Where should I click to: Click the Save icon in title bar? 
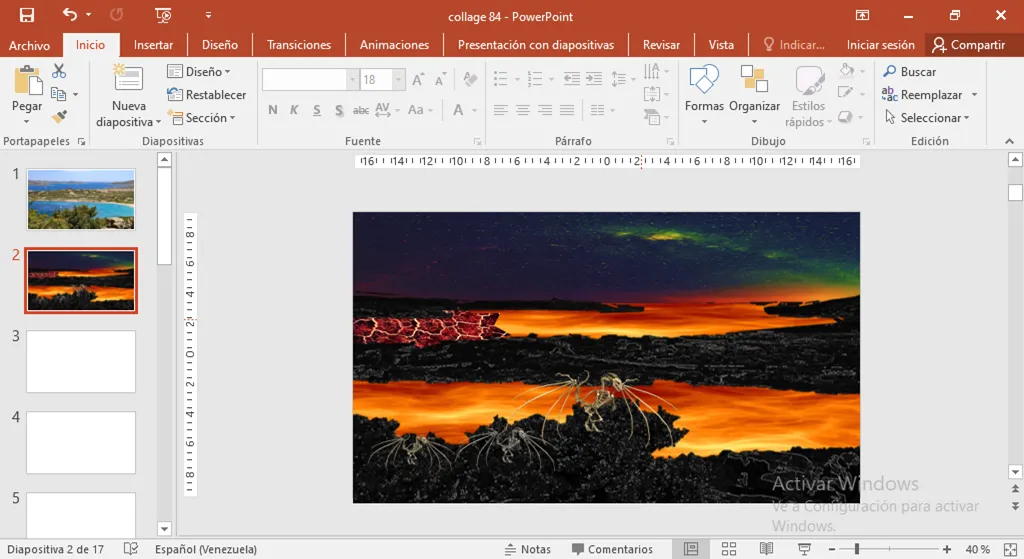pos(27,15)
